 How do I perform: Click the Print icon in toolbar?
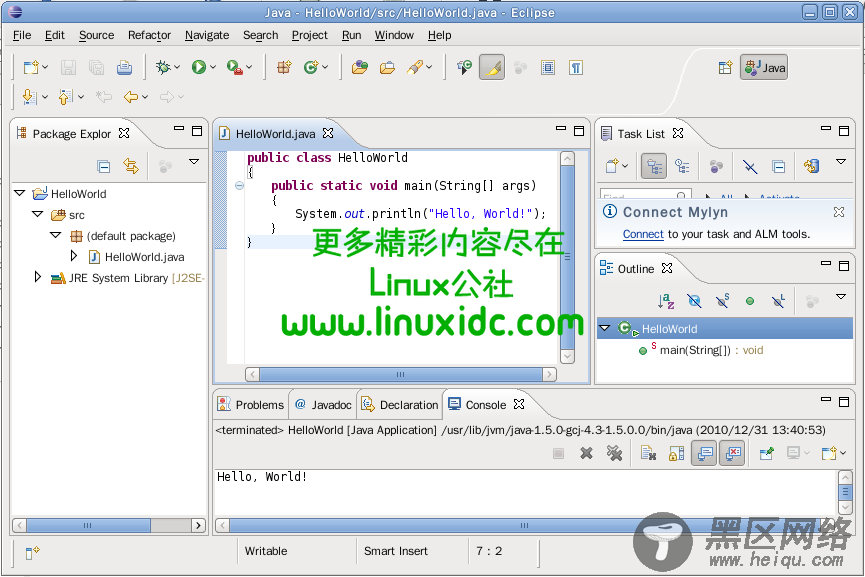click(125, 68)
